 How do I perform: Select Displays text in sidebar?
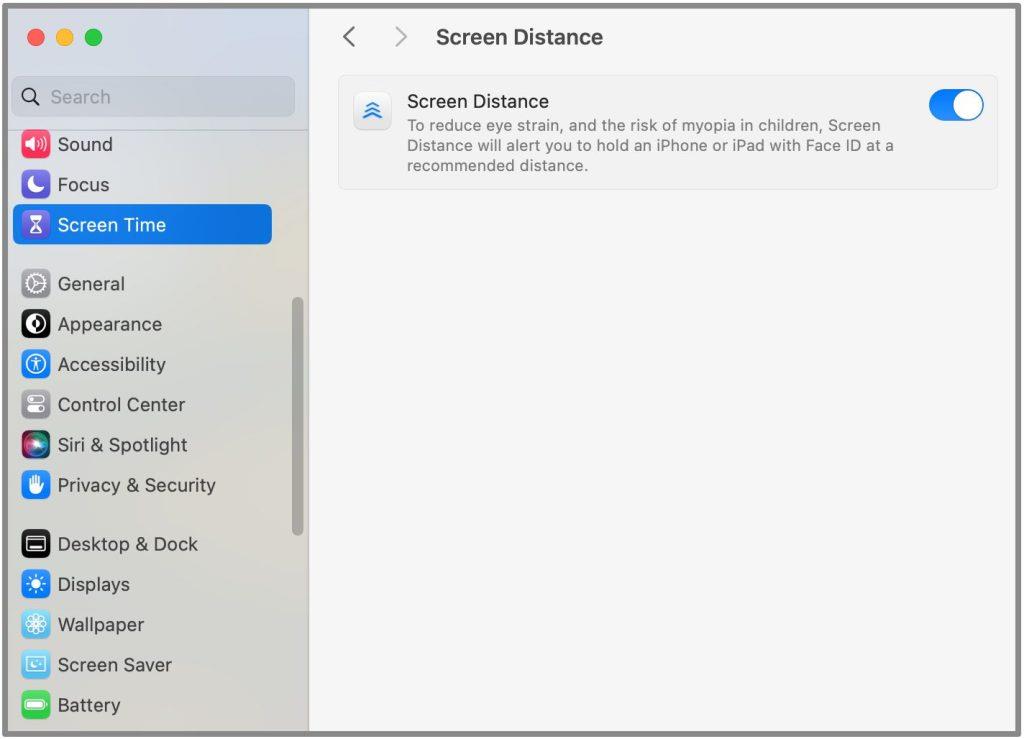[93, 584]
